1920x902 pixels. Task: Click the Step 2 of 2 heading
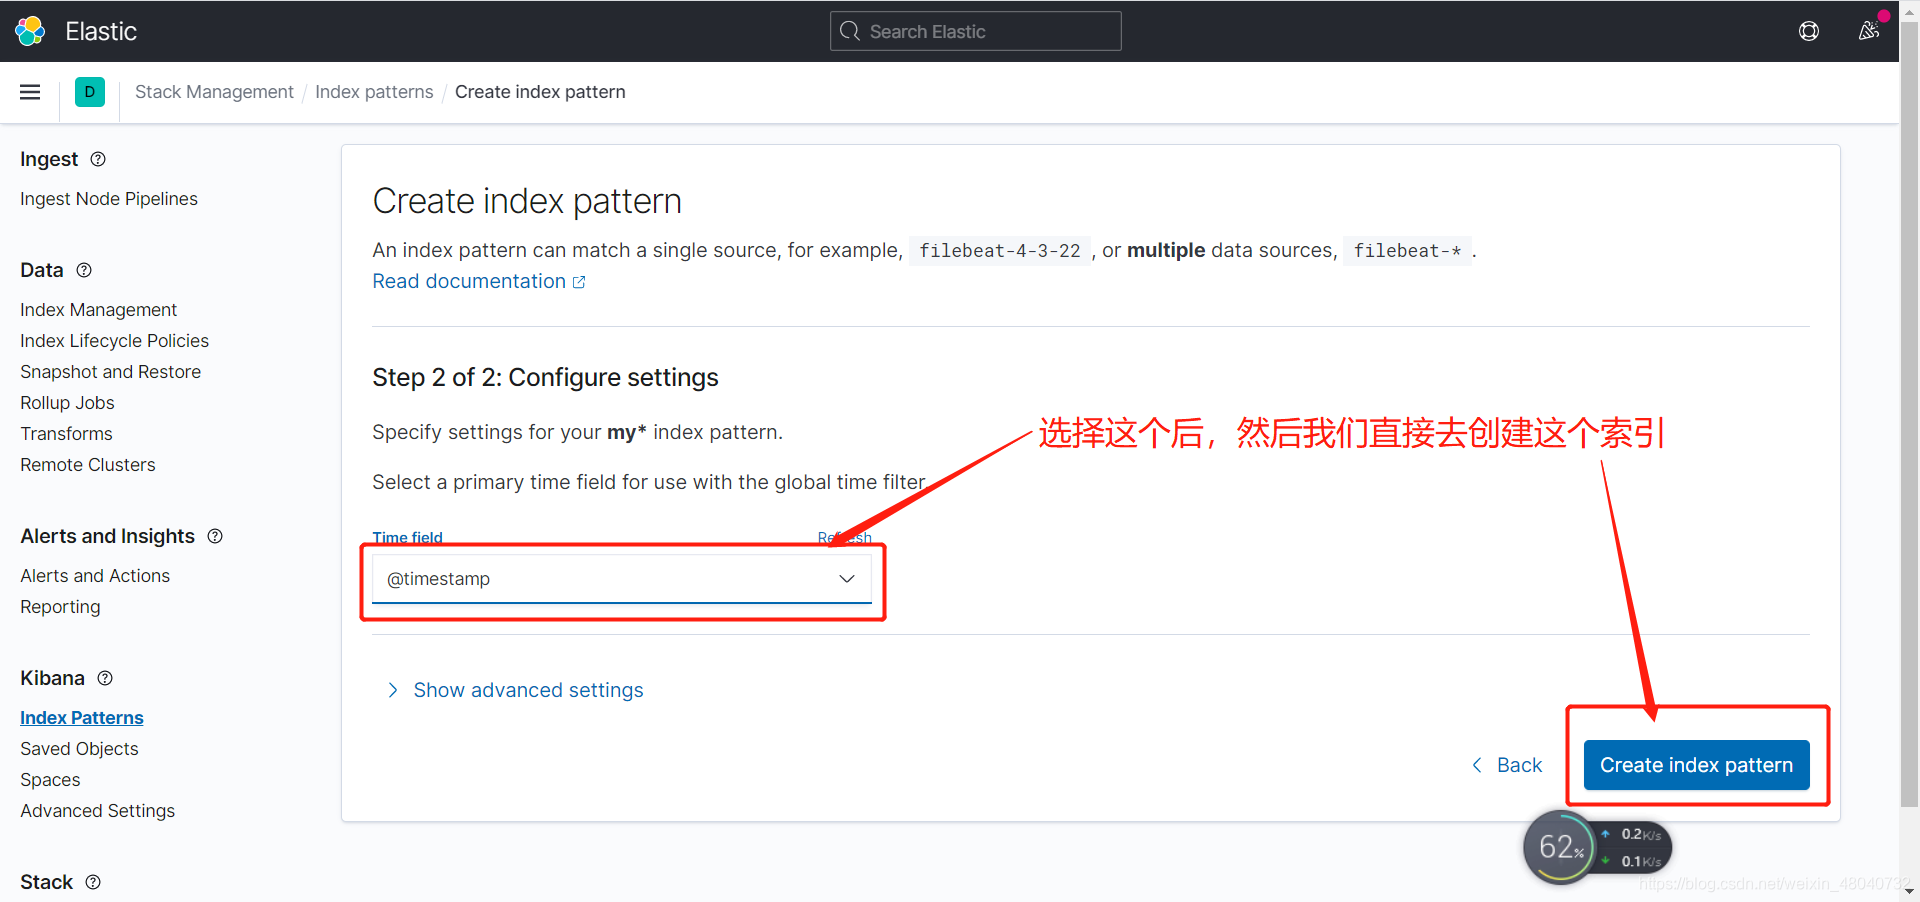[545, 377]
